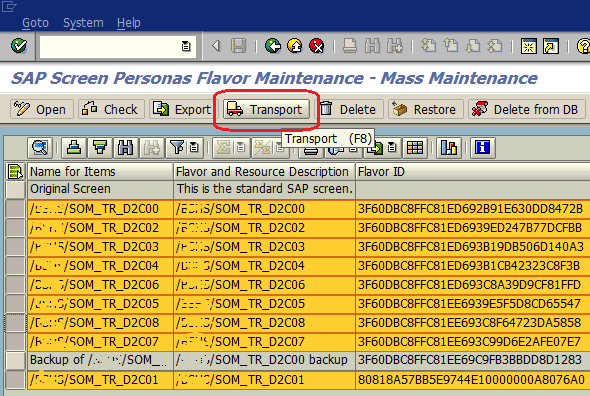Sort grid in descending order
The image size is (590, 396).
[x=100, y=147]
